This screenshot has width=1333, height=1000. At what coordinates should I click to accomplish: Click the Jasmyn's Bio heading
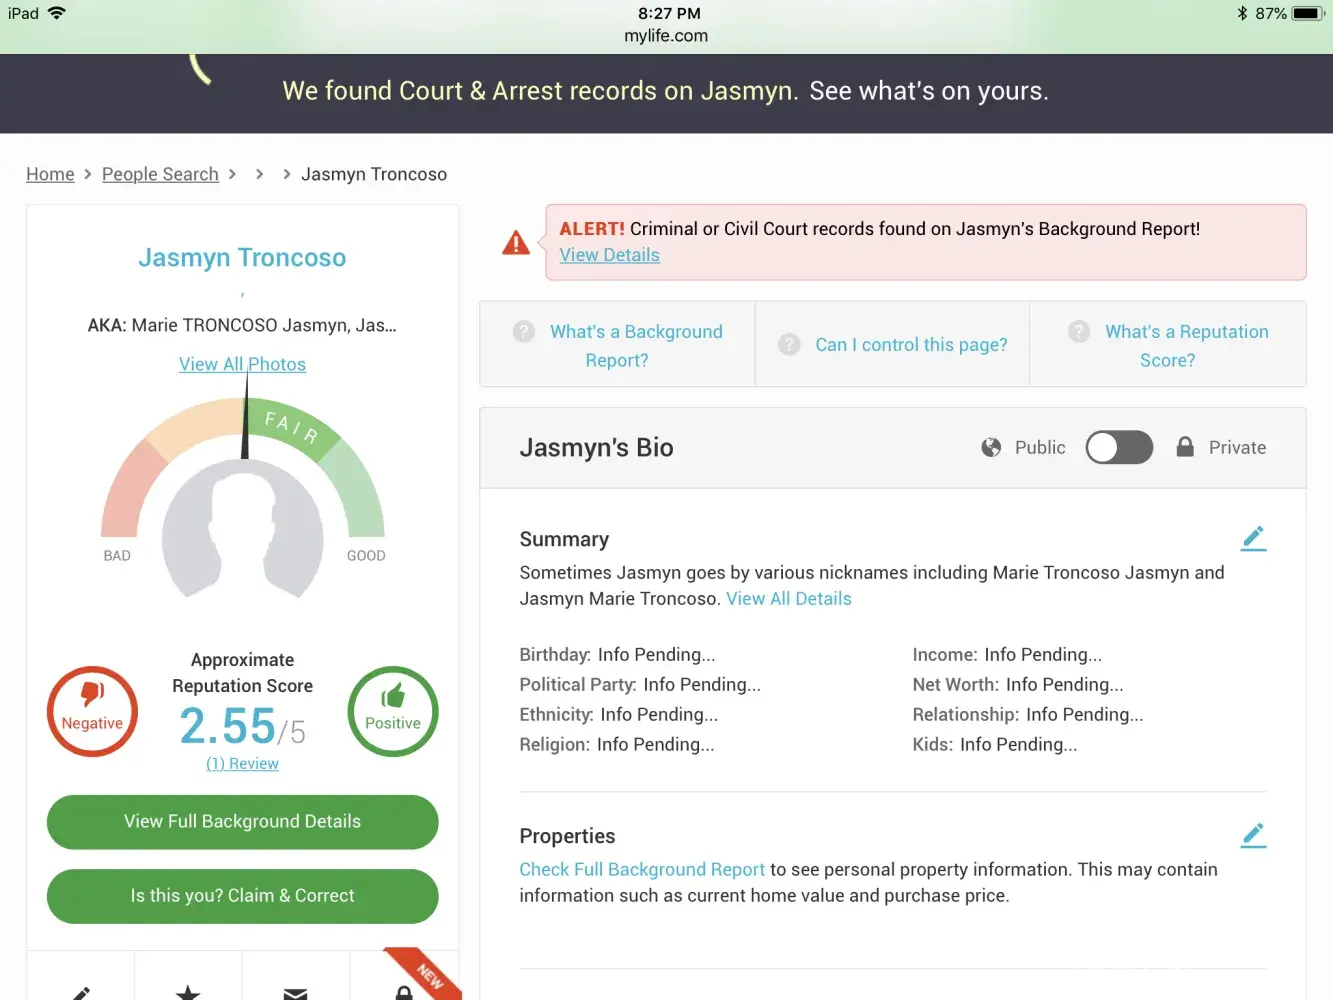tap(596, 447)
